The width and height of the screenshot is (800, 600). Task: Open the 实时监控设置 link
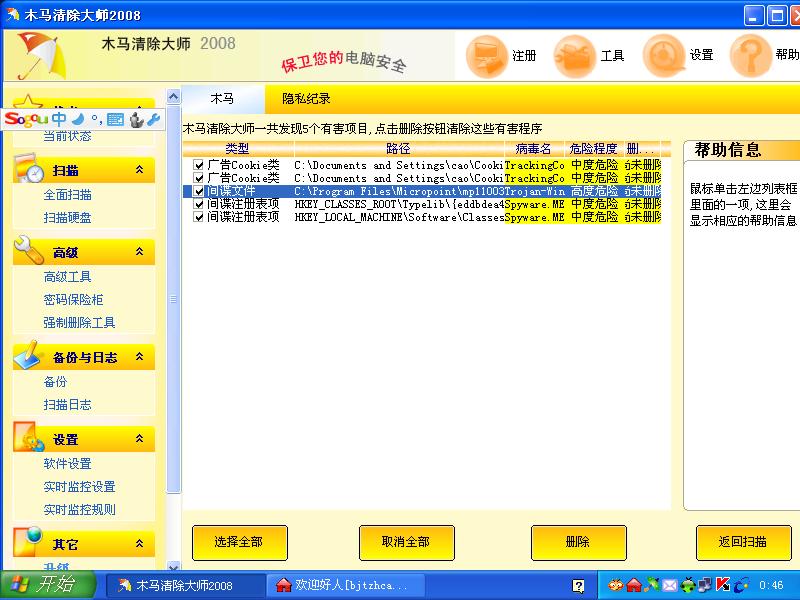(x=80, y=487)
